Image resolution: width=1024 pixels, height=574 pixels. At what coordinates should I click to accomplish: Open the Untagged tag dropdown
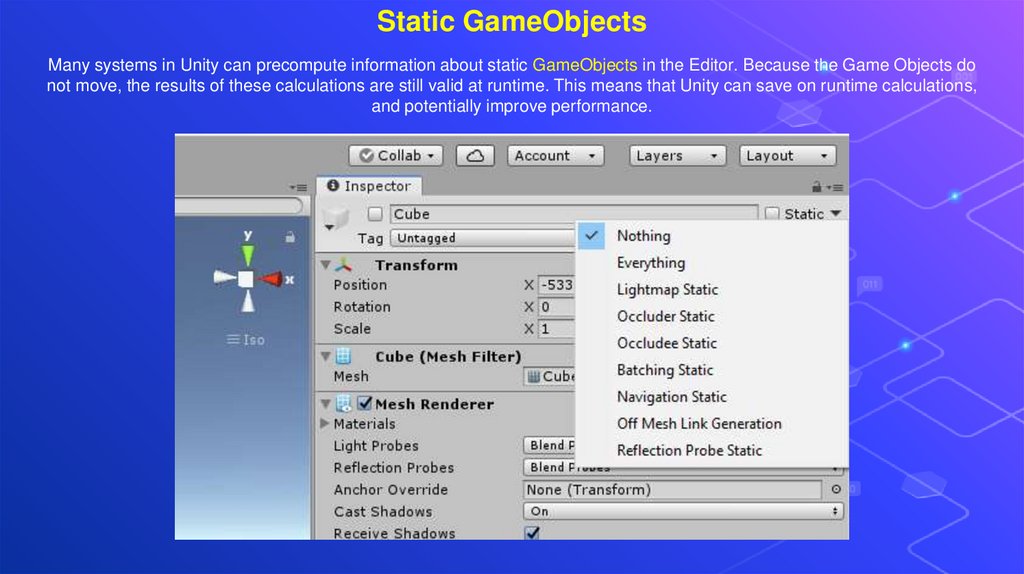click(x=483, y=238)
